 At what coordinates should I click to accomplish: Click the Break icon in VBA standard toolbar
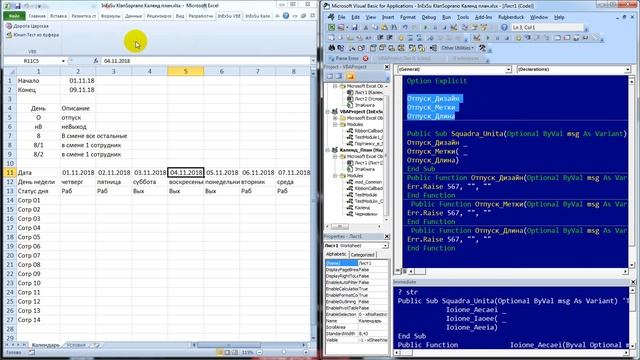point(435,27)
